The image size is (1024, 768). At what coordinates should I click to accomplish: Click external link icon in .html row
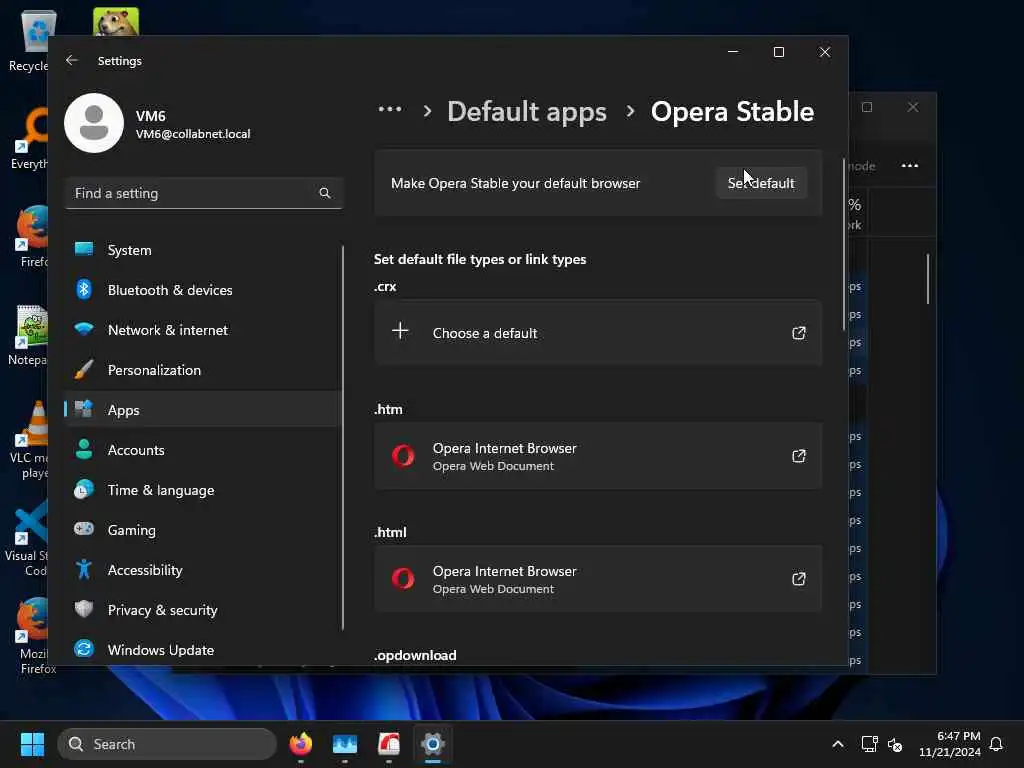[799, 579]
